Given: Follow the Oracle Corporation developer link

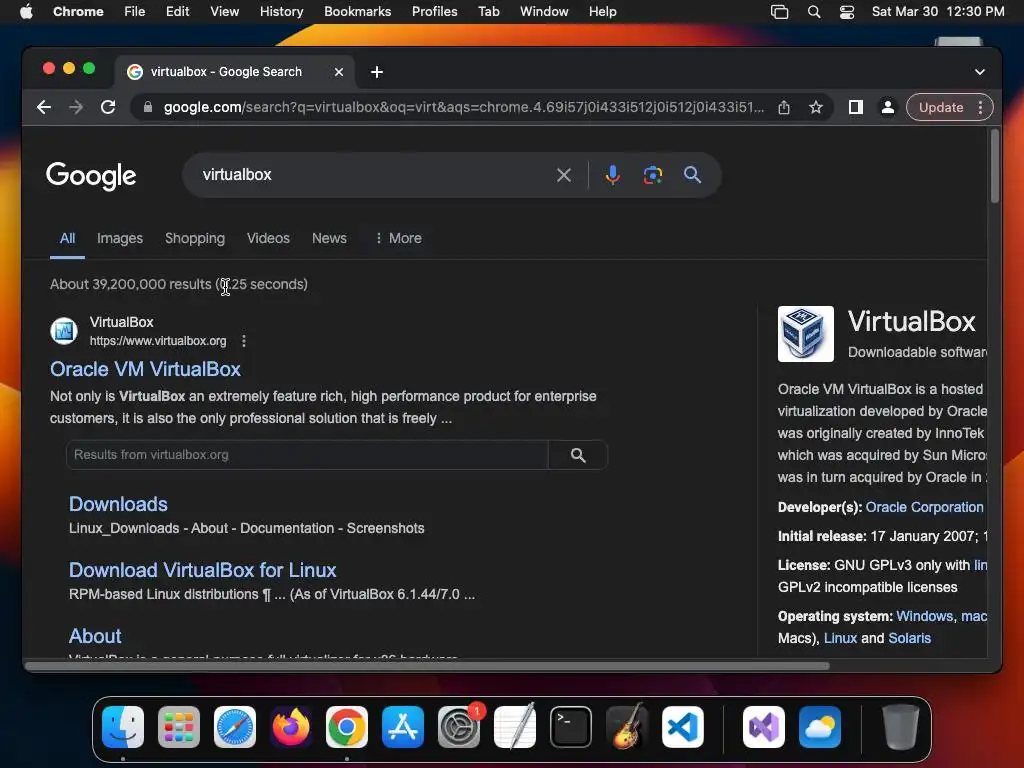Looking at the screenshot, I should point(924,507).
